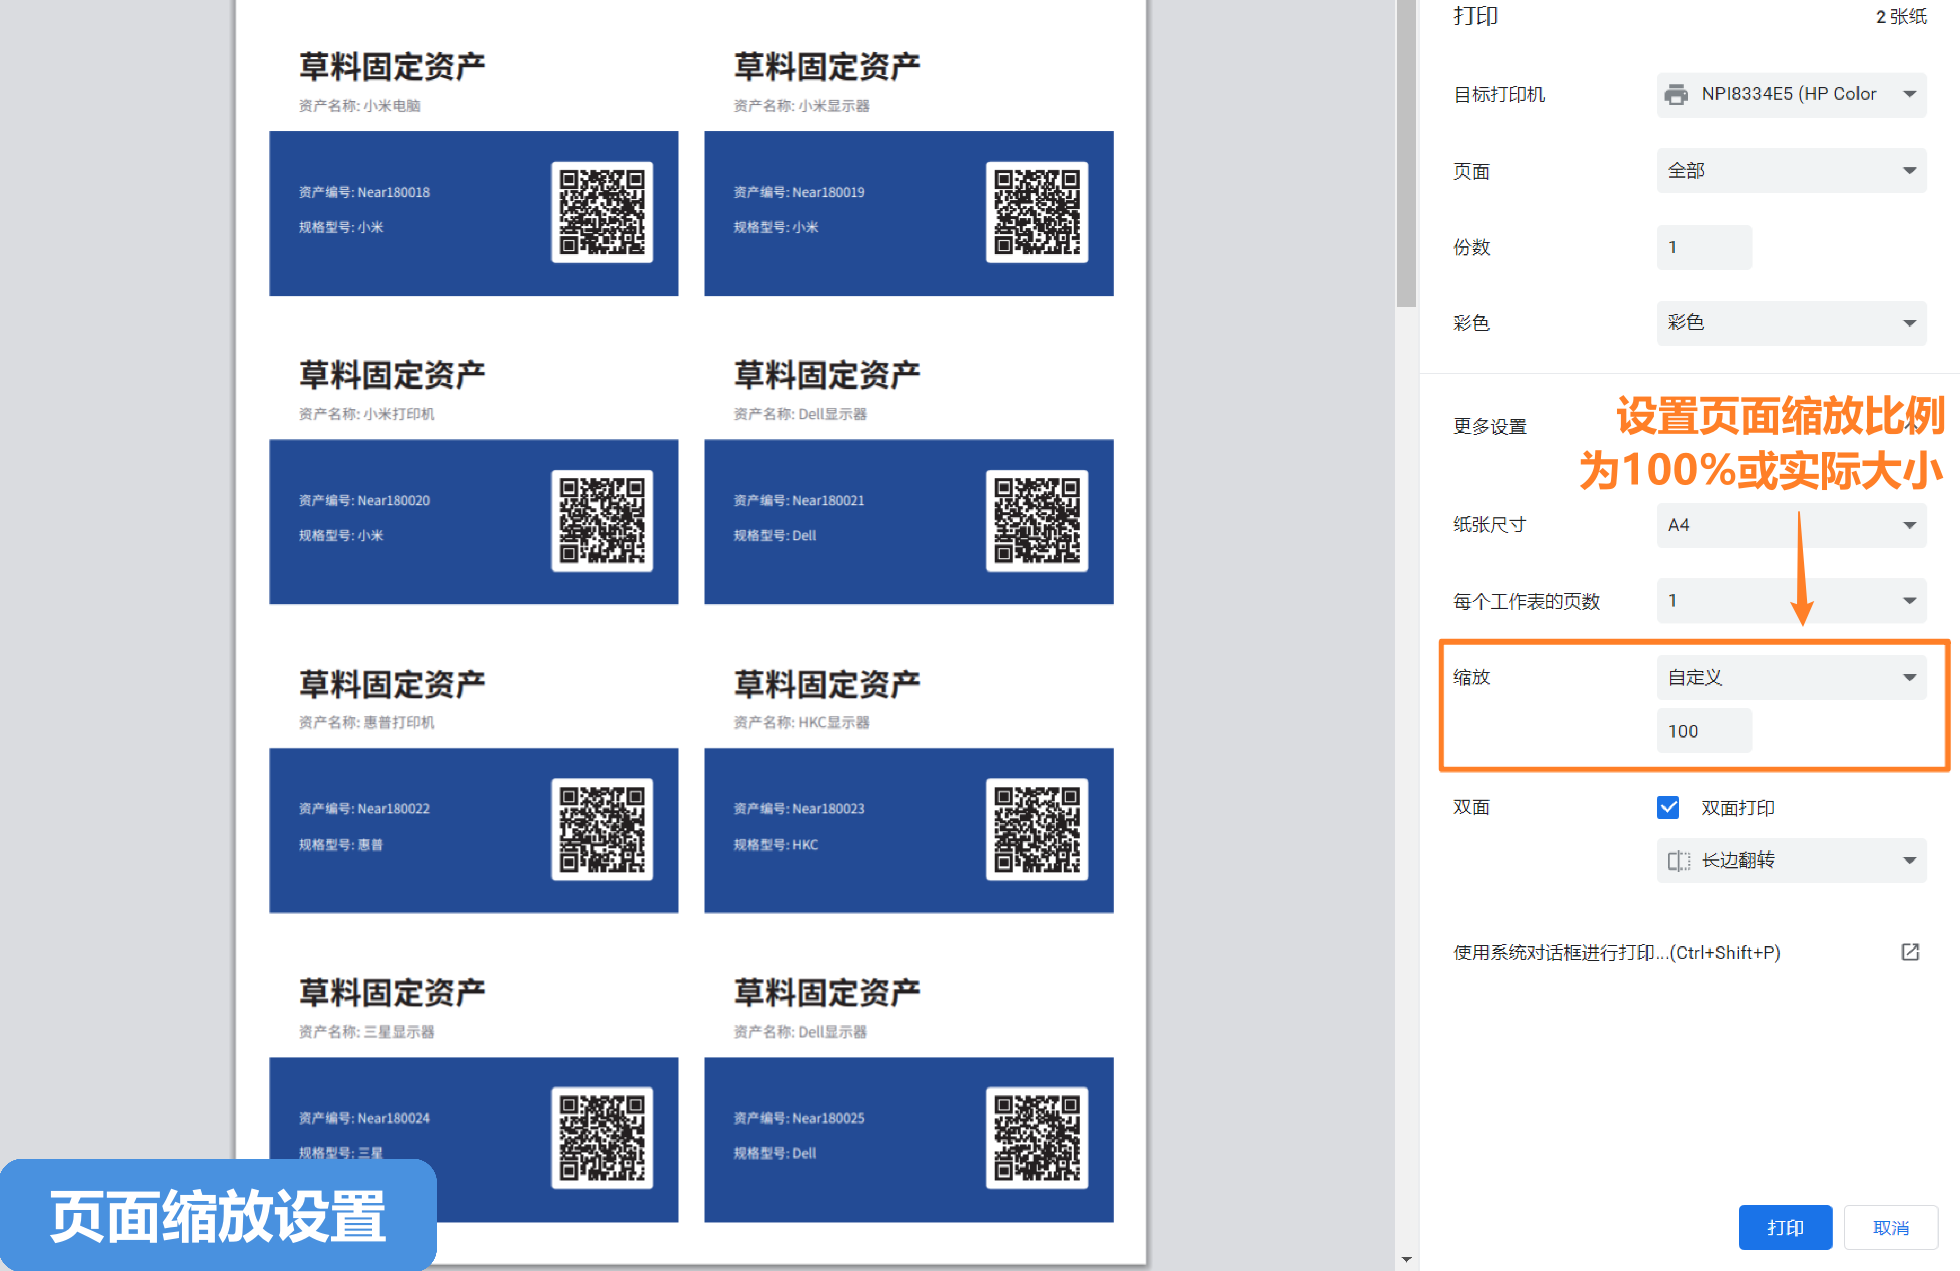Screen dimensions: 1960x1271
Task: Click the copies input field
Action: click(1704, 247)
